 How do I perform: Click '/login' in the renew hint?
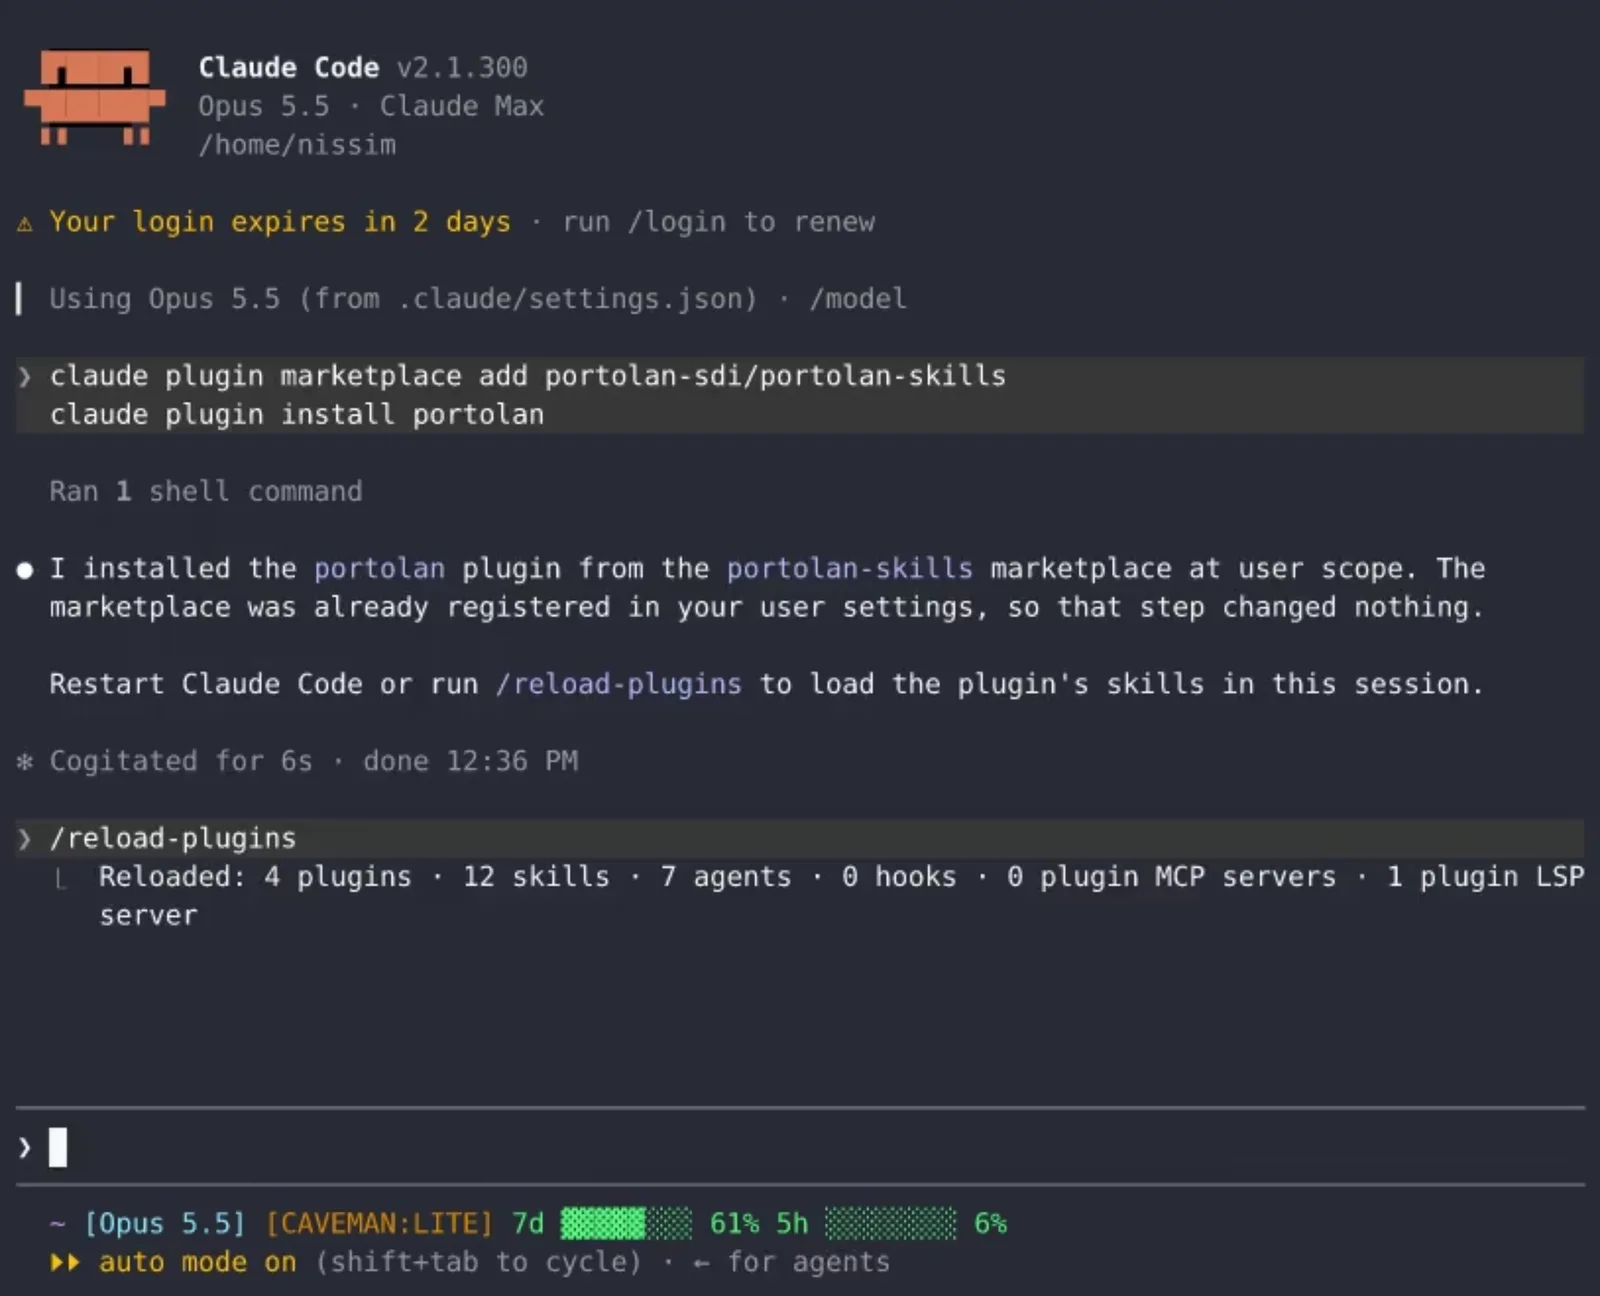point(677,222)
